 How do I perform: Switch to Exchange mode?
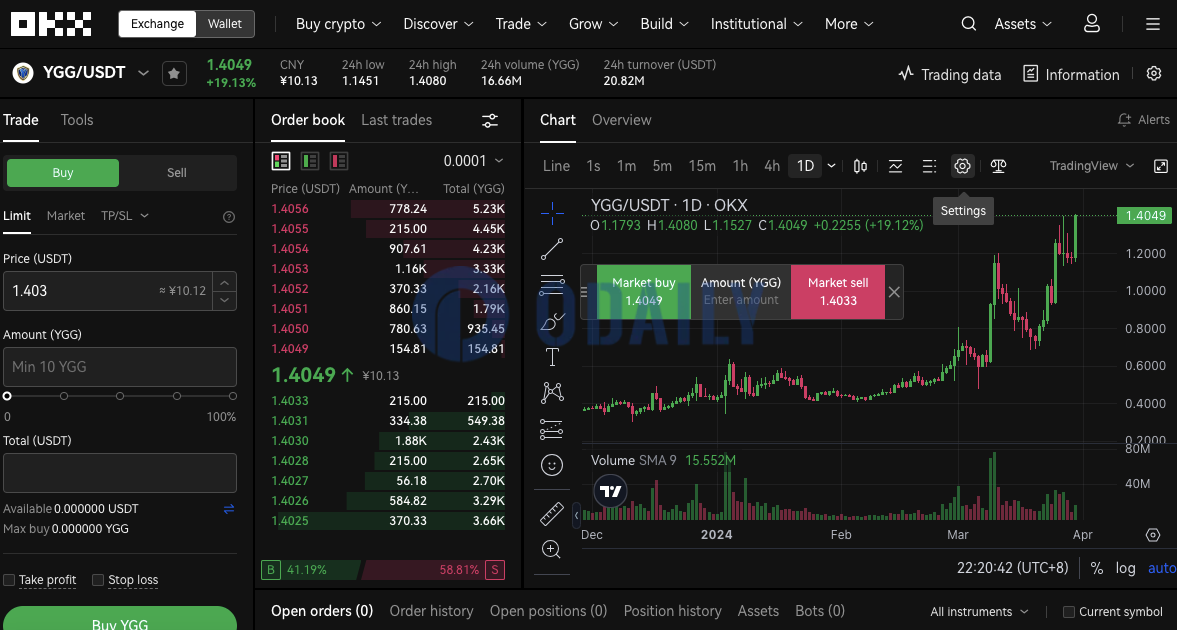point(158,24)
